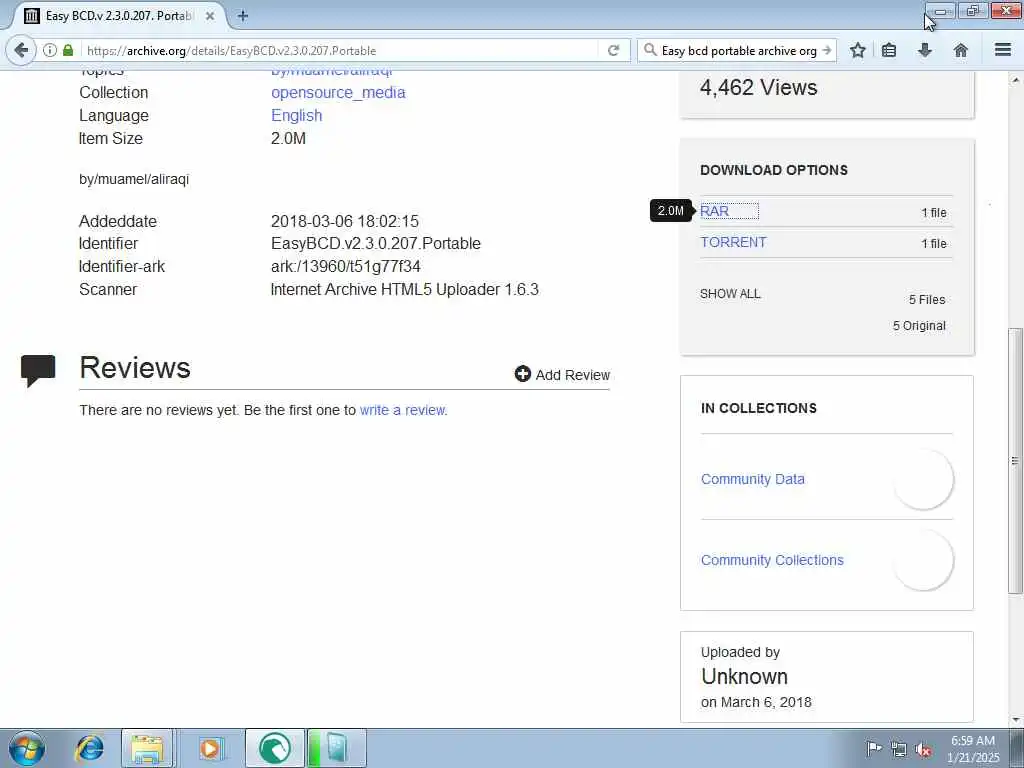Click the network tray icon

899,749
